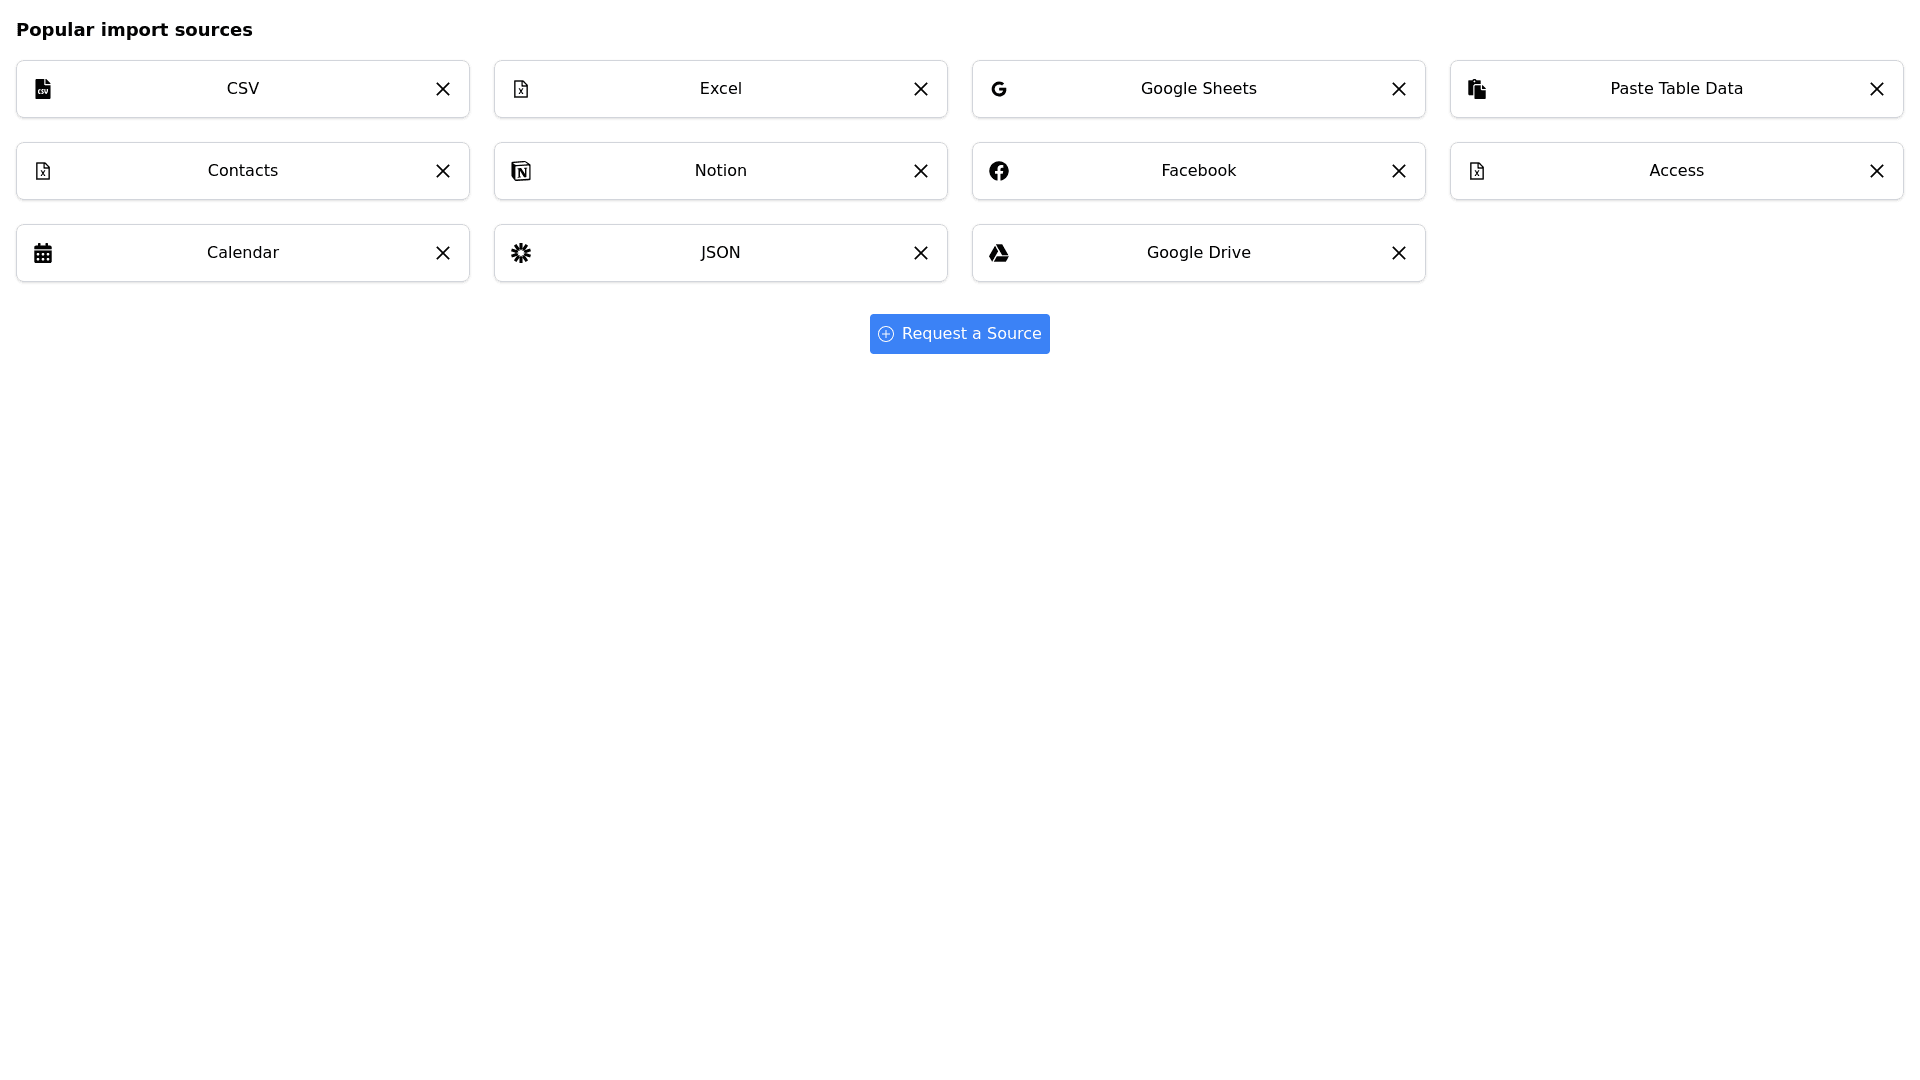Click the Calendar icon

pyautogui.click(x=43, y=253)
